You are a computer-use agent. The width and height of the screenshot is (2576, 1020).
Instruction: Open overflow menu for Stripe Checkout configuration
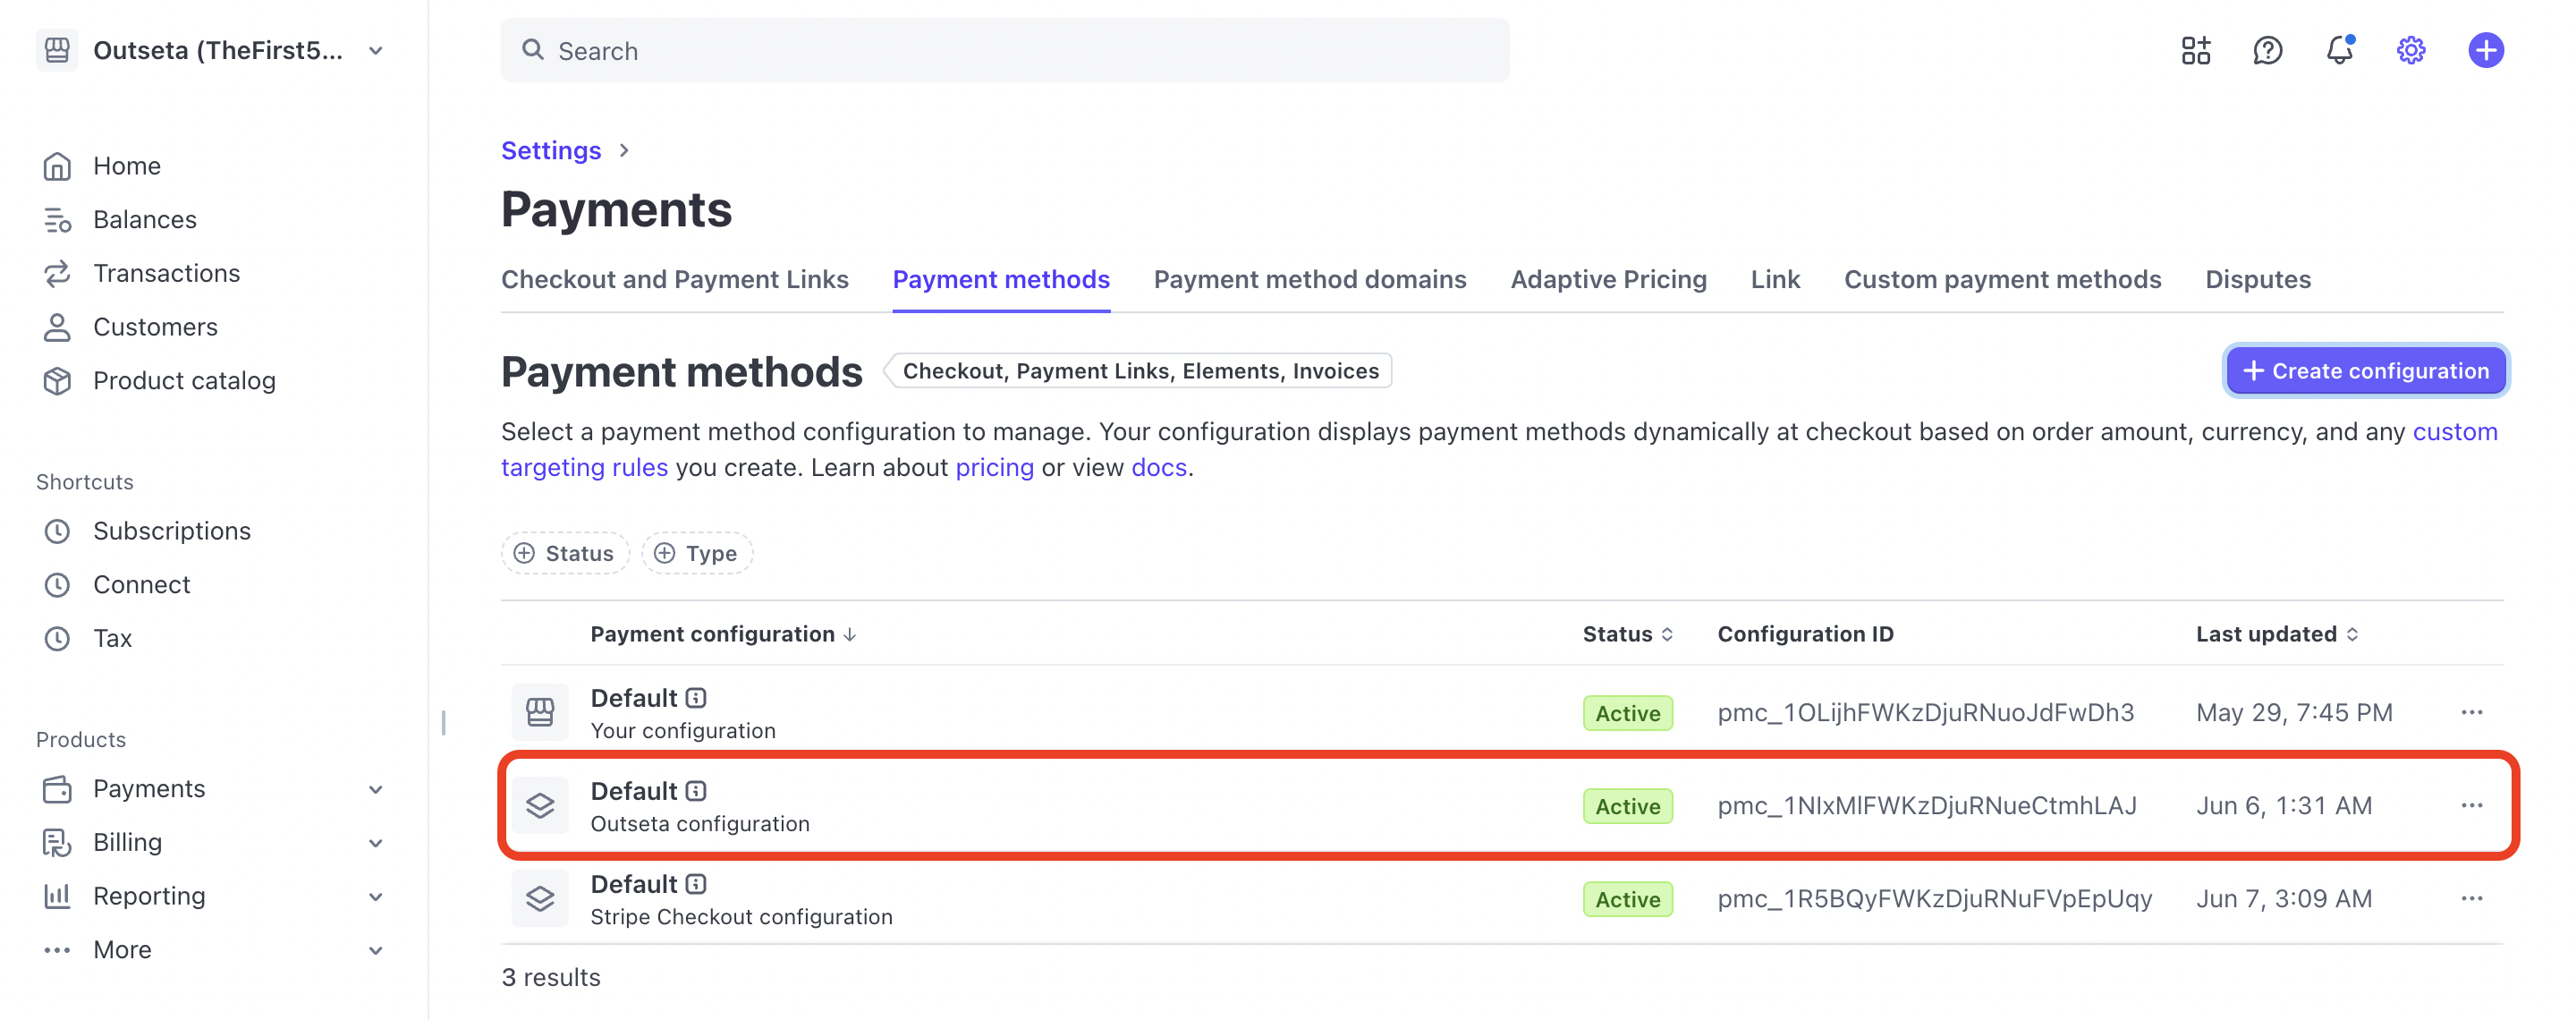click(2471, 898)
